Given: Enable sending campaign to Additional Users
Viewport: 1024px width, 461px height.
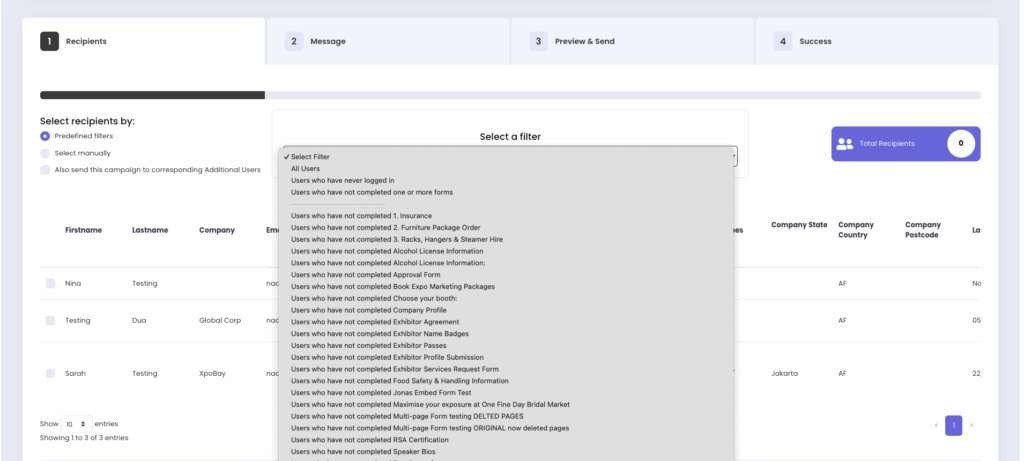Looking at the screenshot, I should coord(45,170).
